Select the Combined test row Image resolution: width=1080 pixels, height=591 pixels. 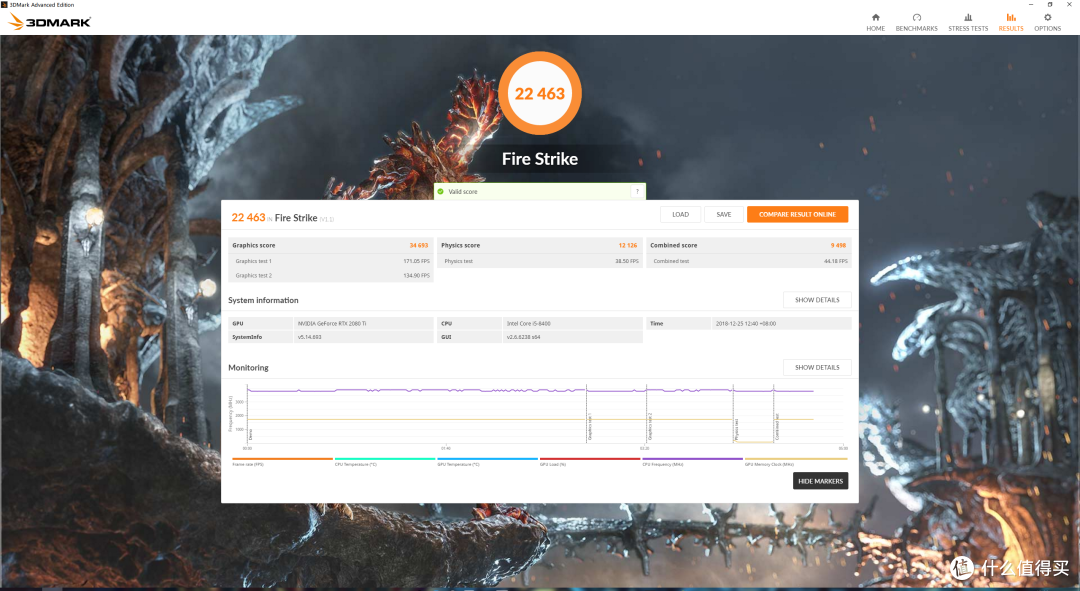click(749, 261)
